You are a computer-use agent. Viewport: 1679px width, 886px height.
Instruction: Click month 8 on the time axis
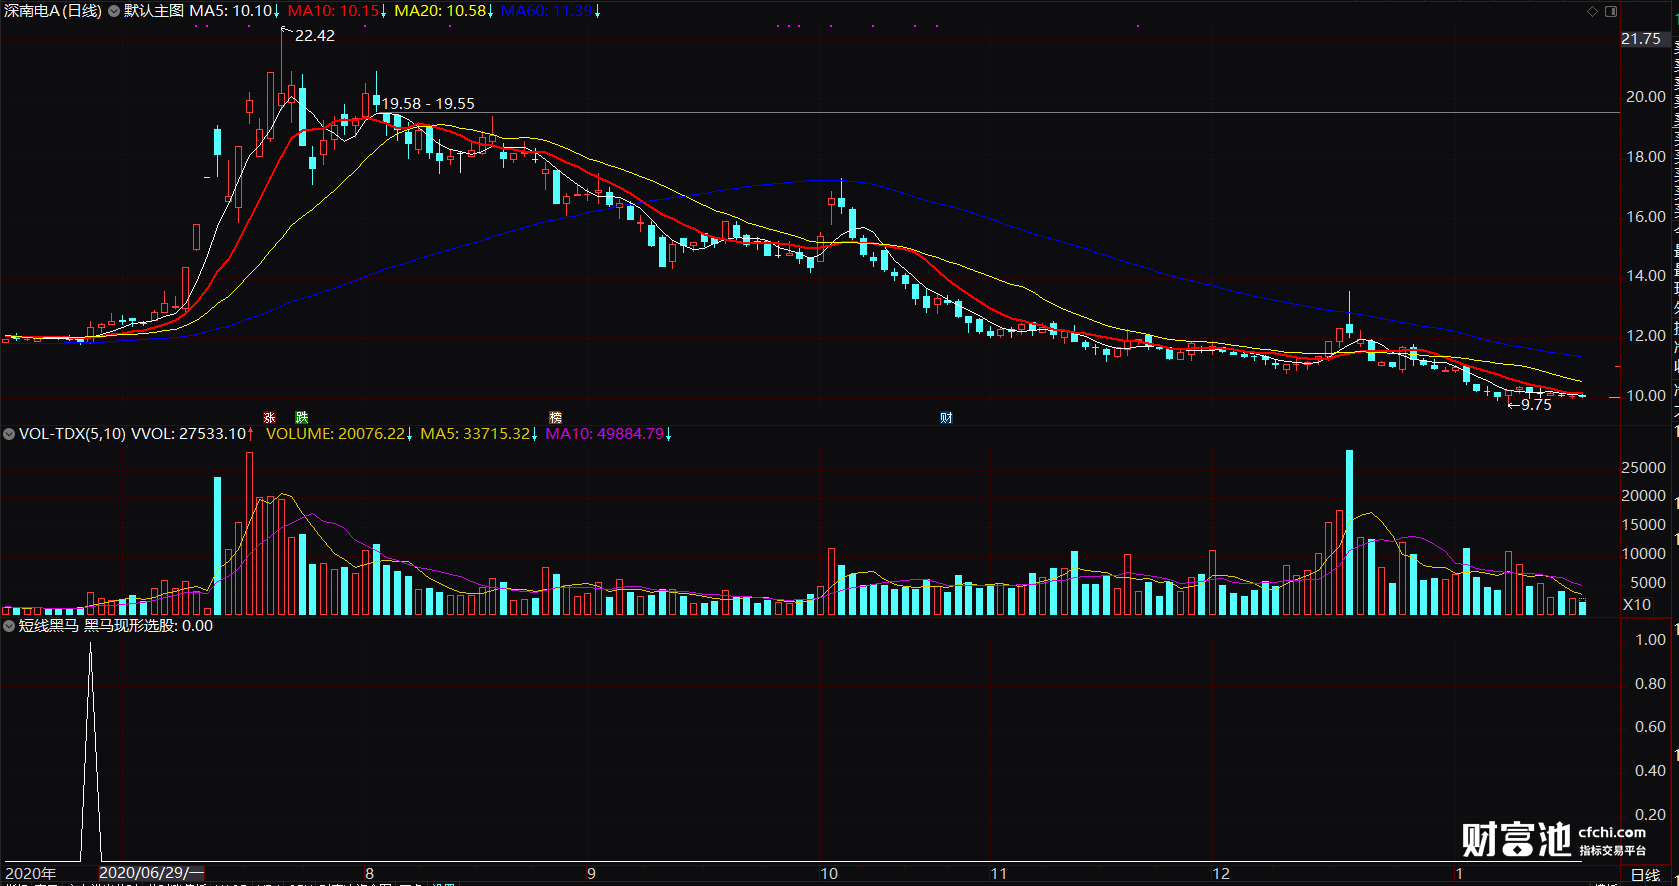point(370,873)
